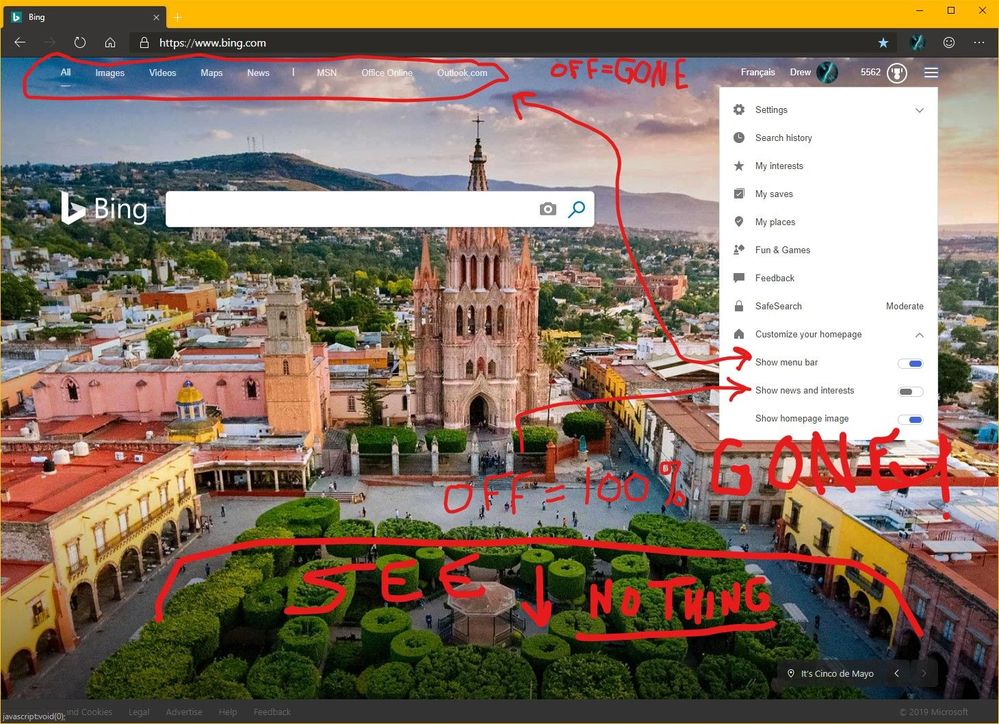The width and height of the screenshot is (999, 724).
Task: Click the Feedback speech bubble icon
Action: (x=738, y=278)
